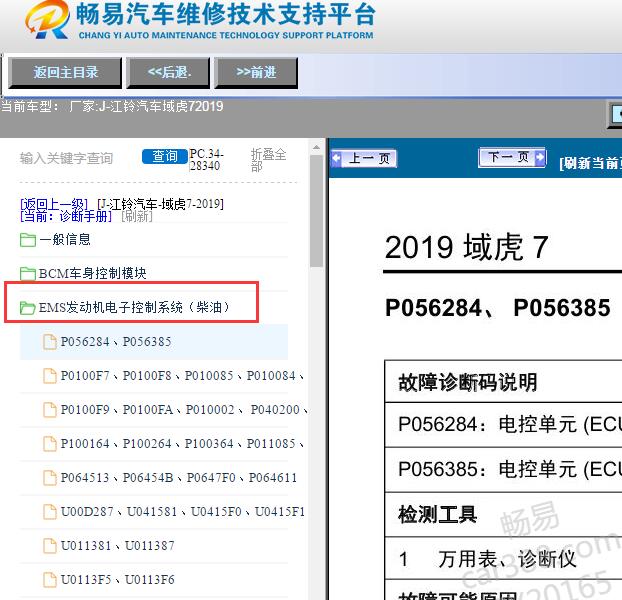Click the 当前:诊断手册 link
Image resolution: width=622 pixels, height=600 pixels.
[x=66, y=216]
